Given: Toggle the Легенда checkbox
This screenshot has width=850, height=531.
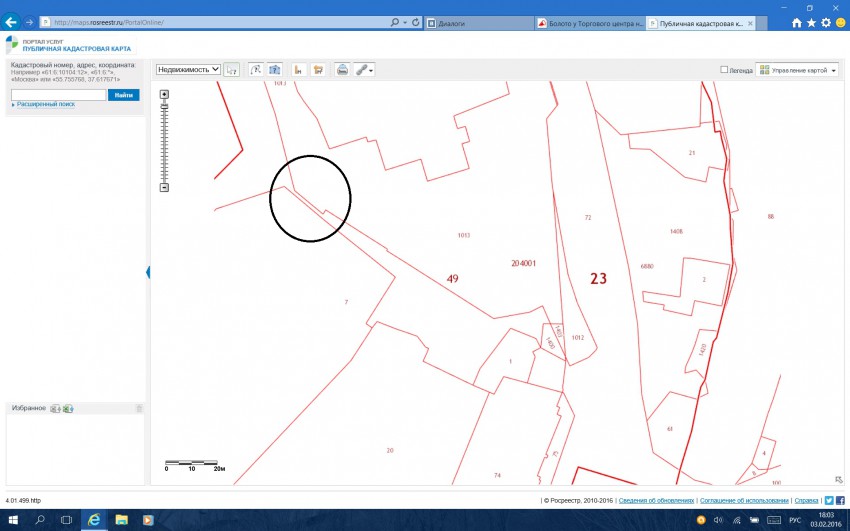Looking at the screenshot, I should point(724,70).
